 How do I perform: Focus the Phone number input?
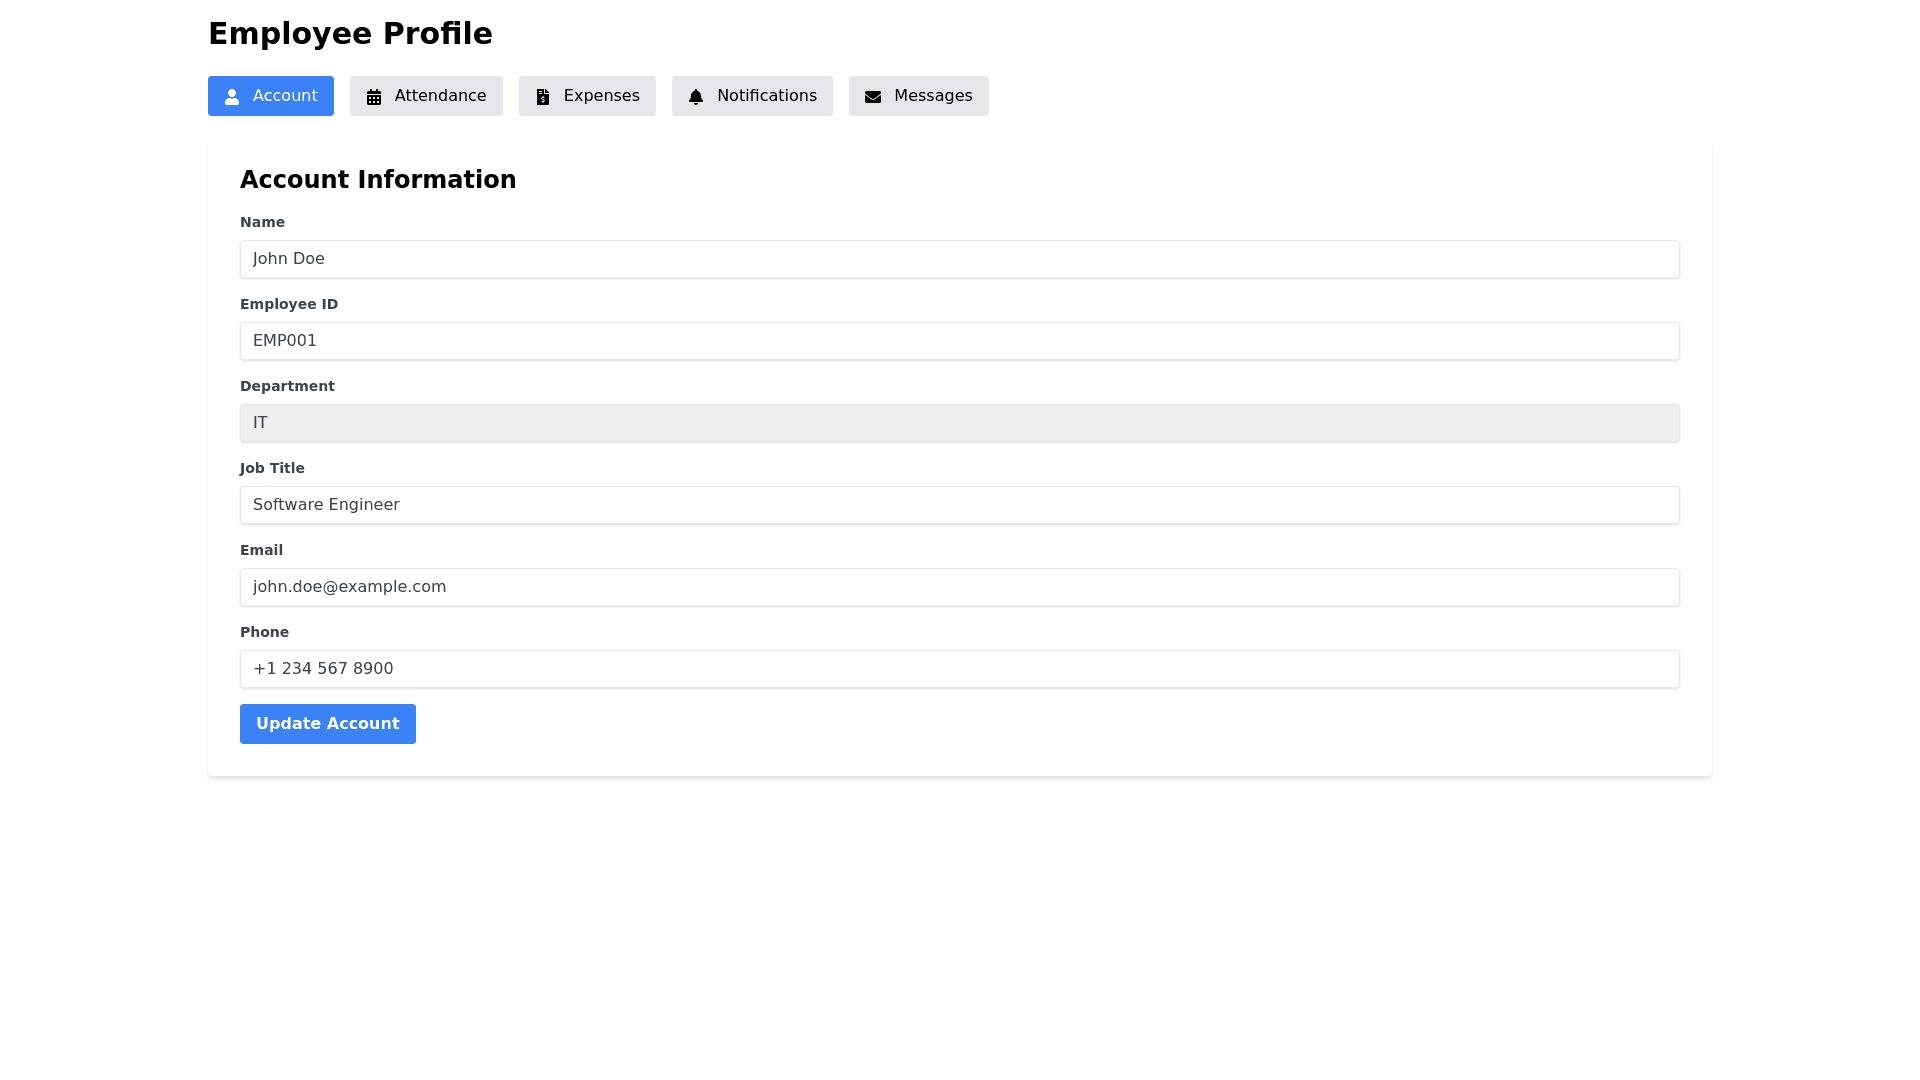point(959,669)
